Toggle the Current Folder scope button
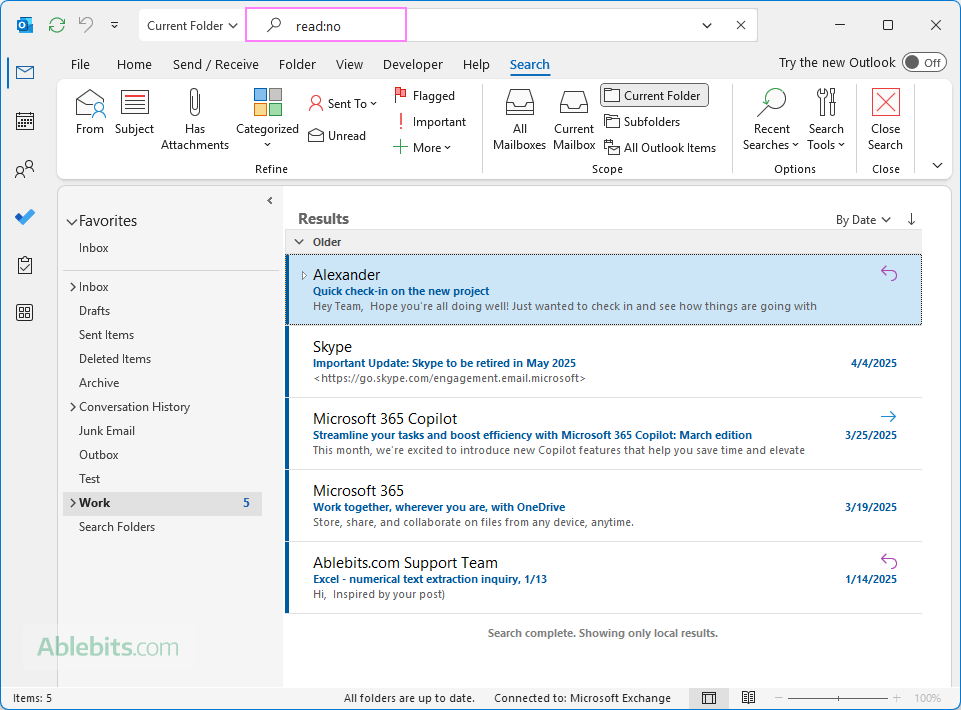 [654, 95]
